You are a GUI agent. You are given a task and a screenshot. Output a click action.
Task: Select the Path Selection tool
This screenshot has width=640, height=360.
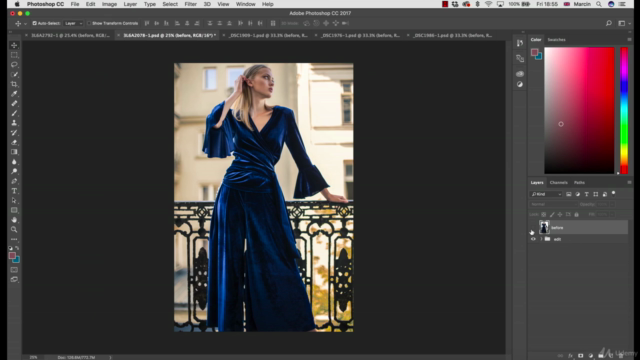14,200
